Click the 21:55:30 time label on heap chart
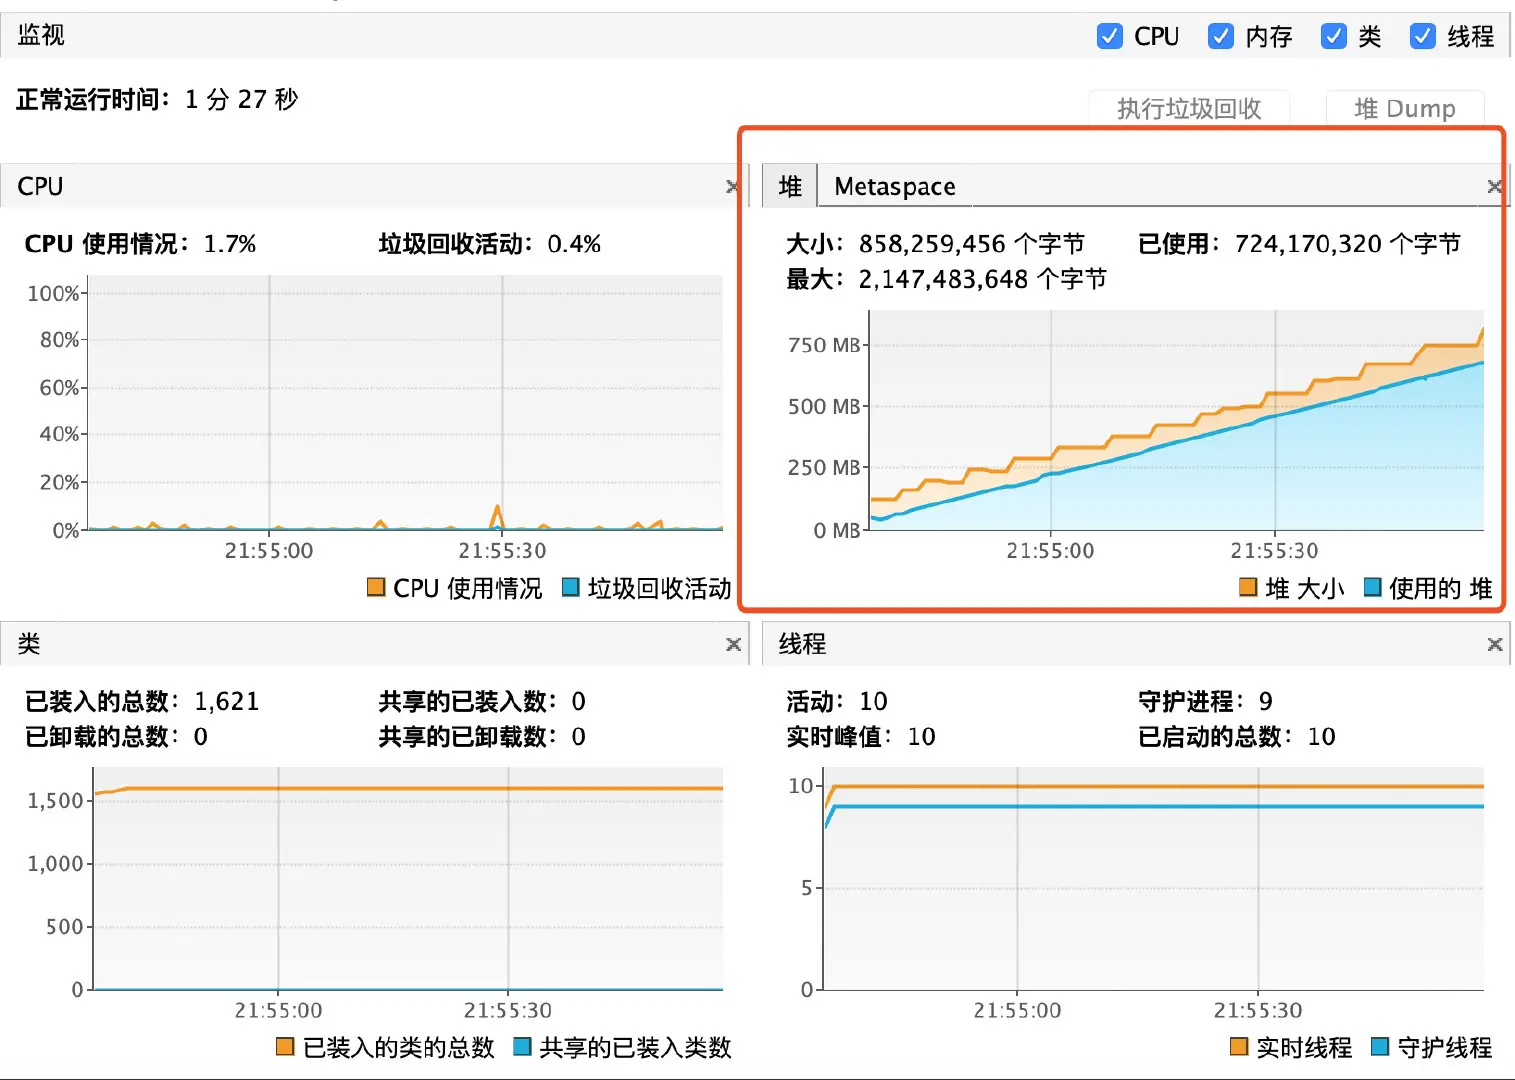 tap(1274, 551)
